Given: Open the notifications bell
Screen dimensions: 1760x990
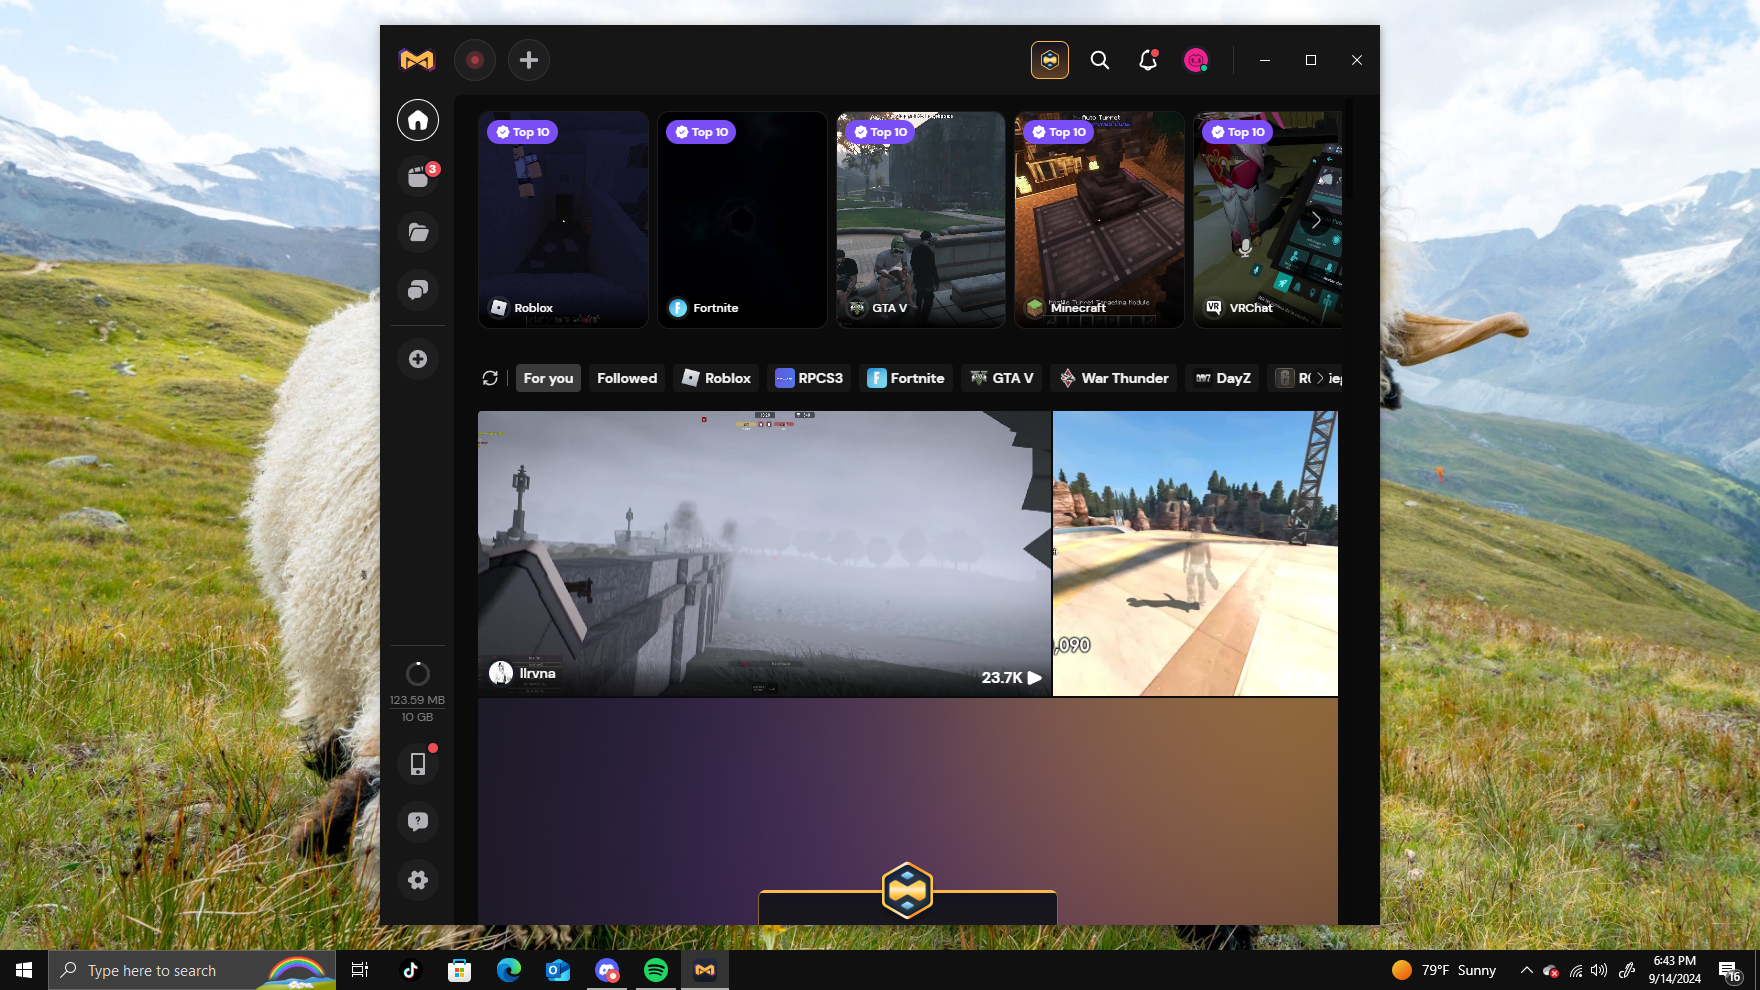Looking at the screenshot, I should pos(1148,60).
